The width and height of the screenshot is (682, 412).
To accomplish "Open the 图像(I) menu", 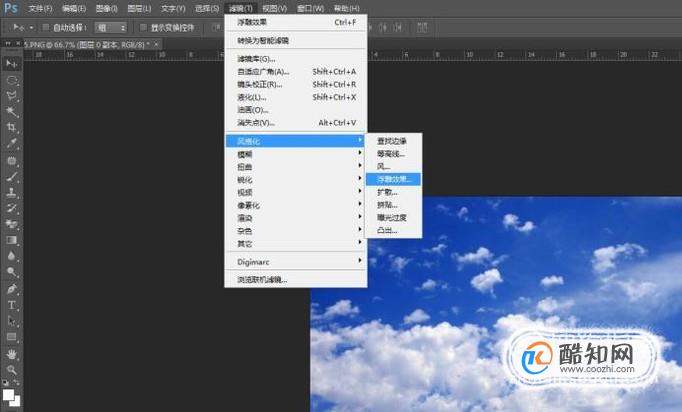I will click(107, 8).
